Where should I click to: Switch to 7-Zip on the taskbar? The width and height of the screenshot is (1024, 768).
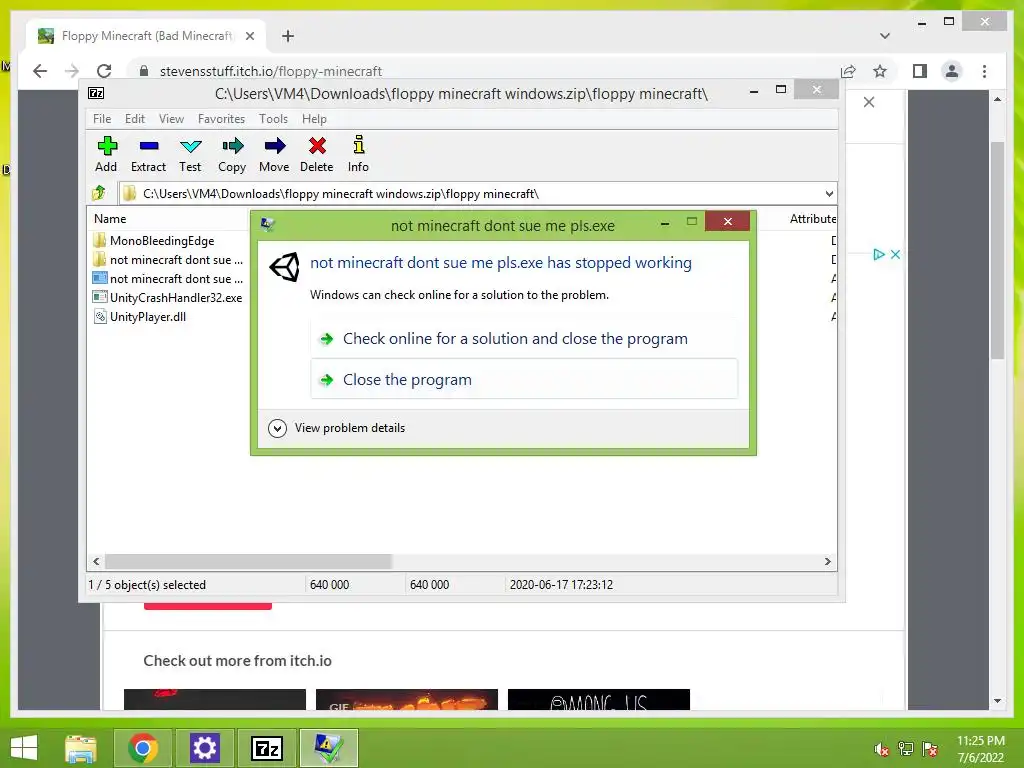coord(266,748)
